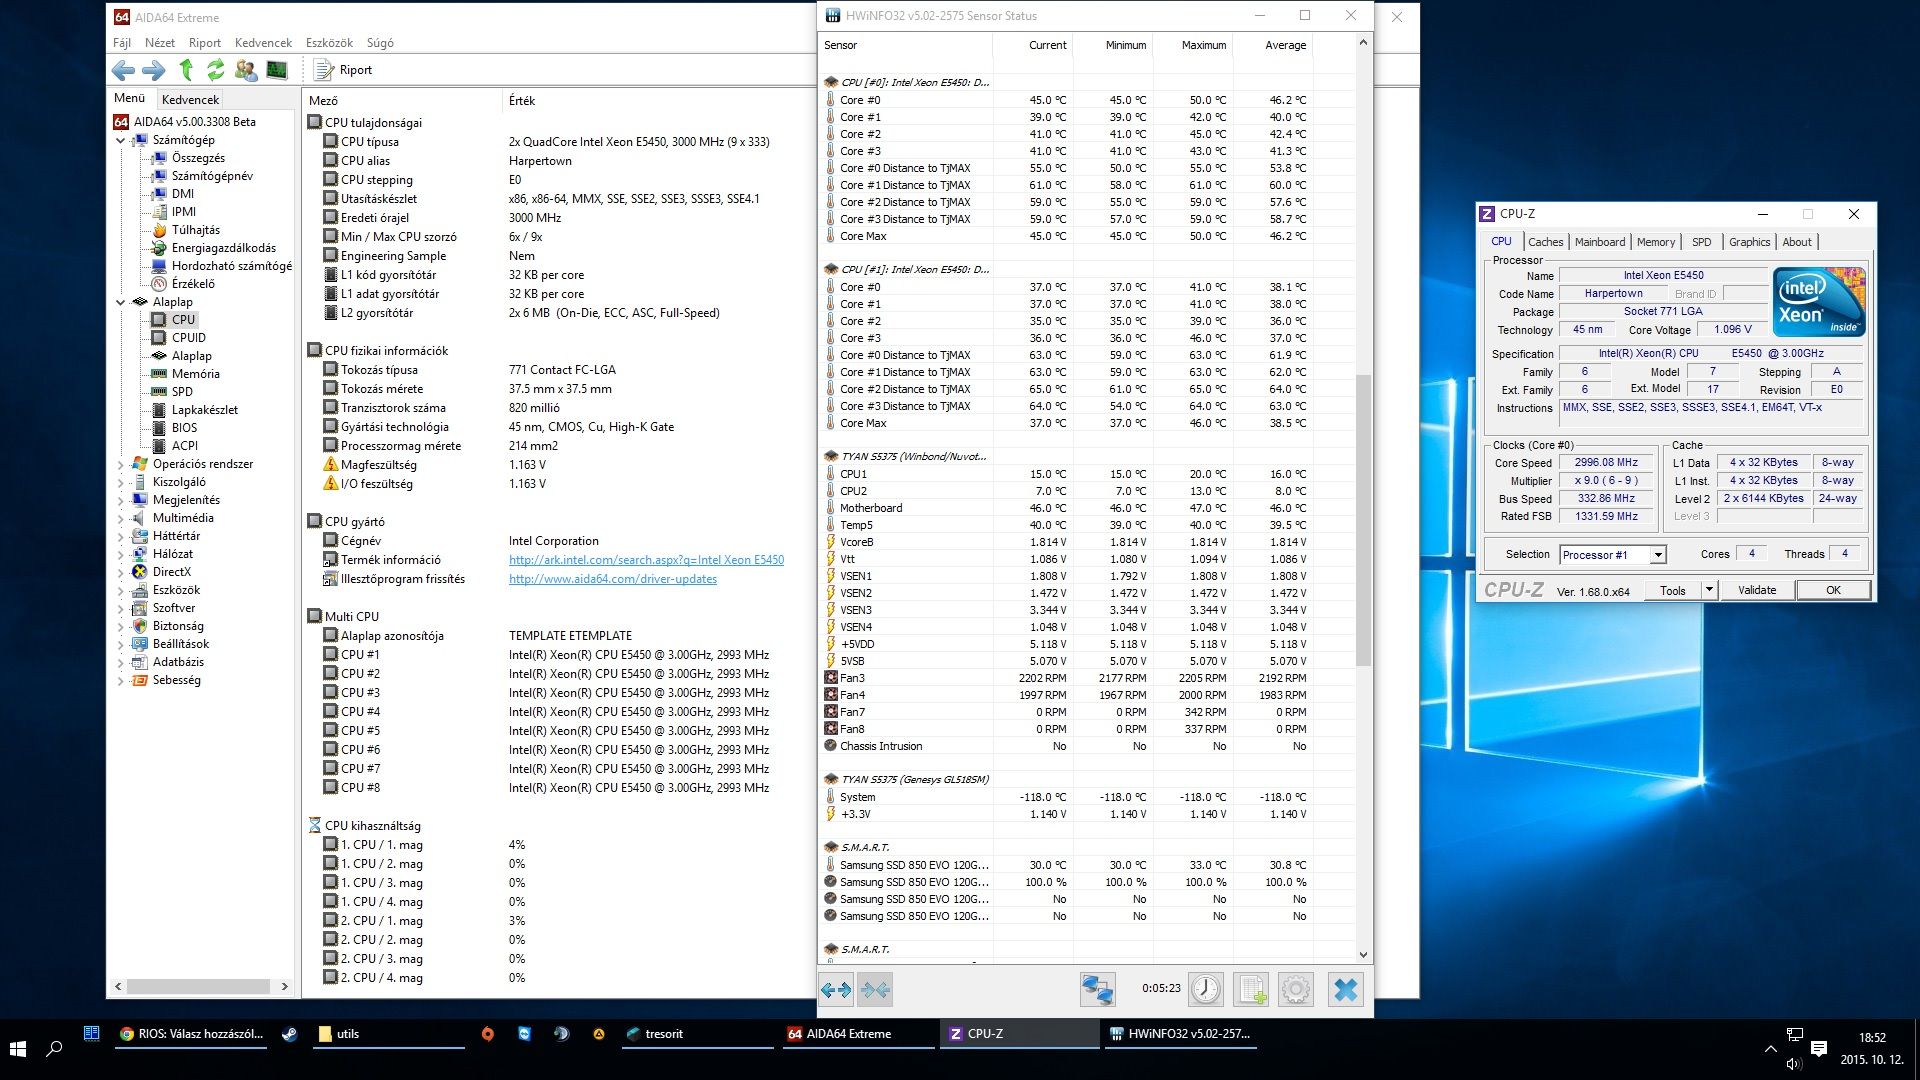1920x1080 pixels.
Task: Select the CPUID tree item
Action: (x=188, y=338)
